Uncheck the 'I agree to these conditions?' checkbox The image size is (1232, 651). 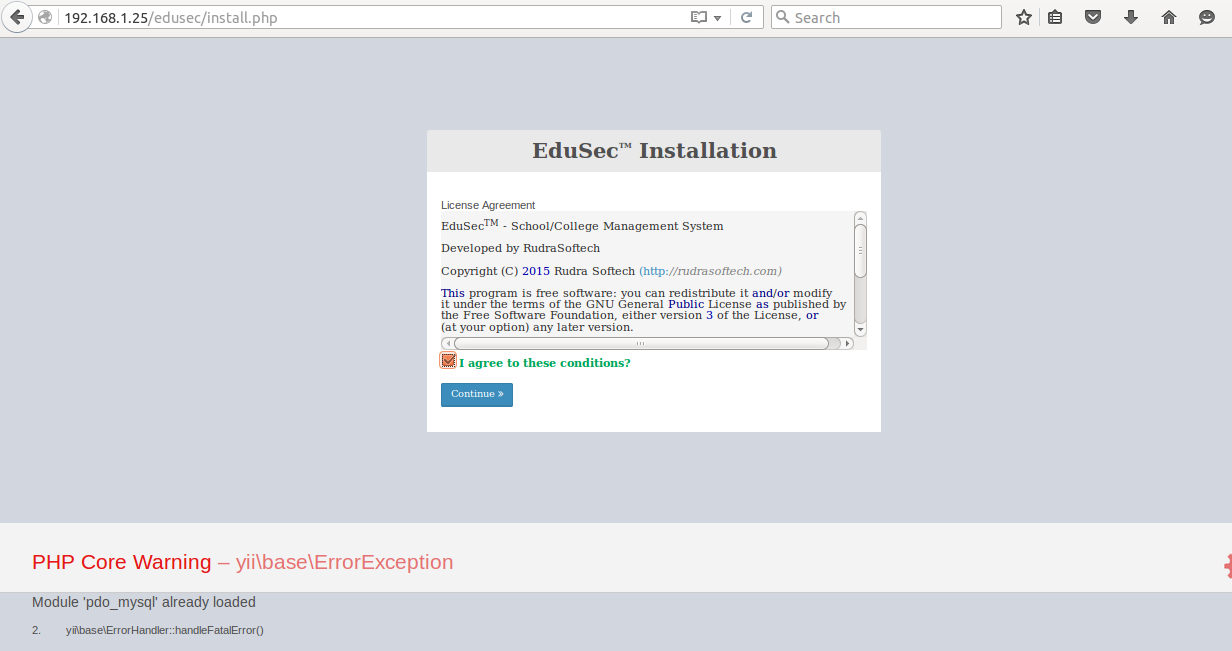(447, 360)
